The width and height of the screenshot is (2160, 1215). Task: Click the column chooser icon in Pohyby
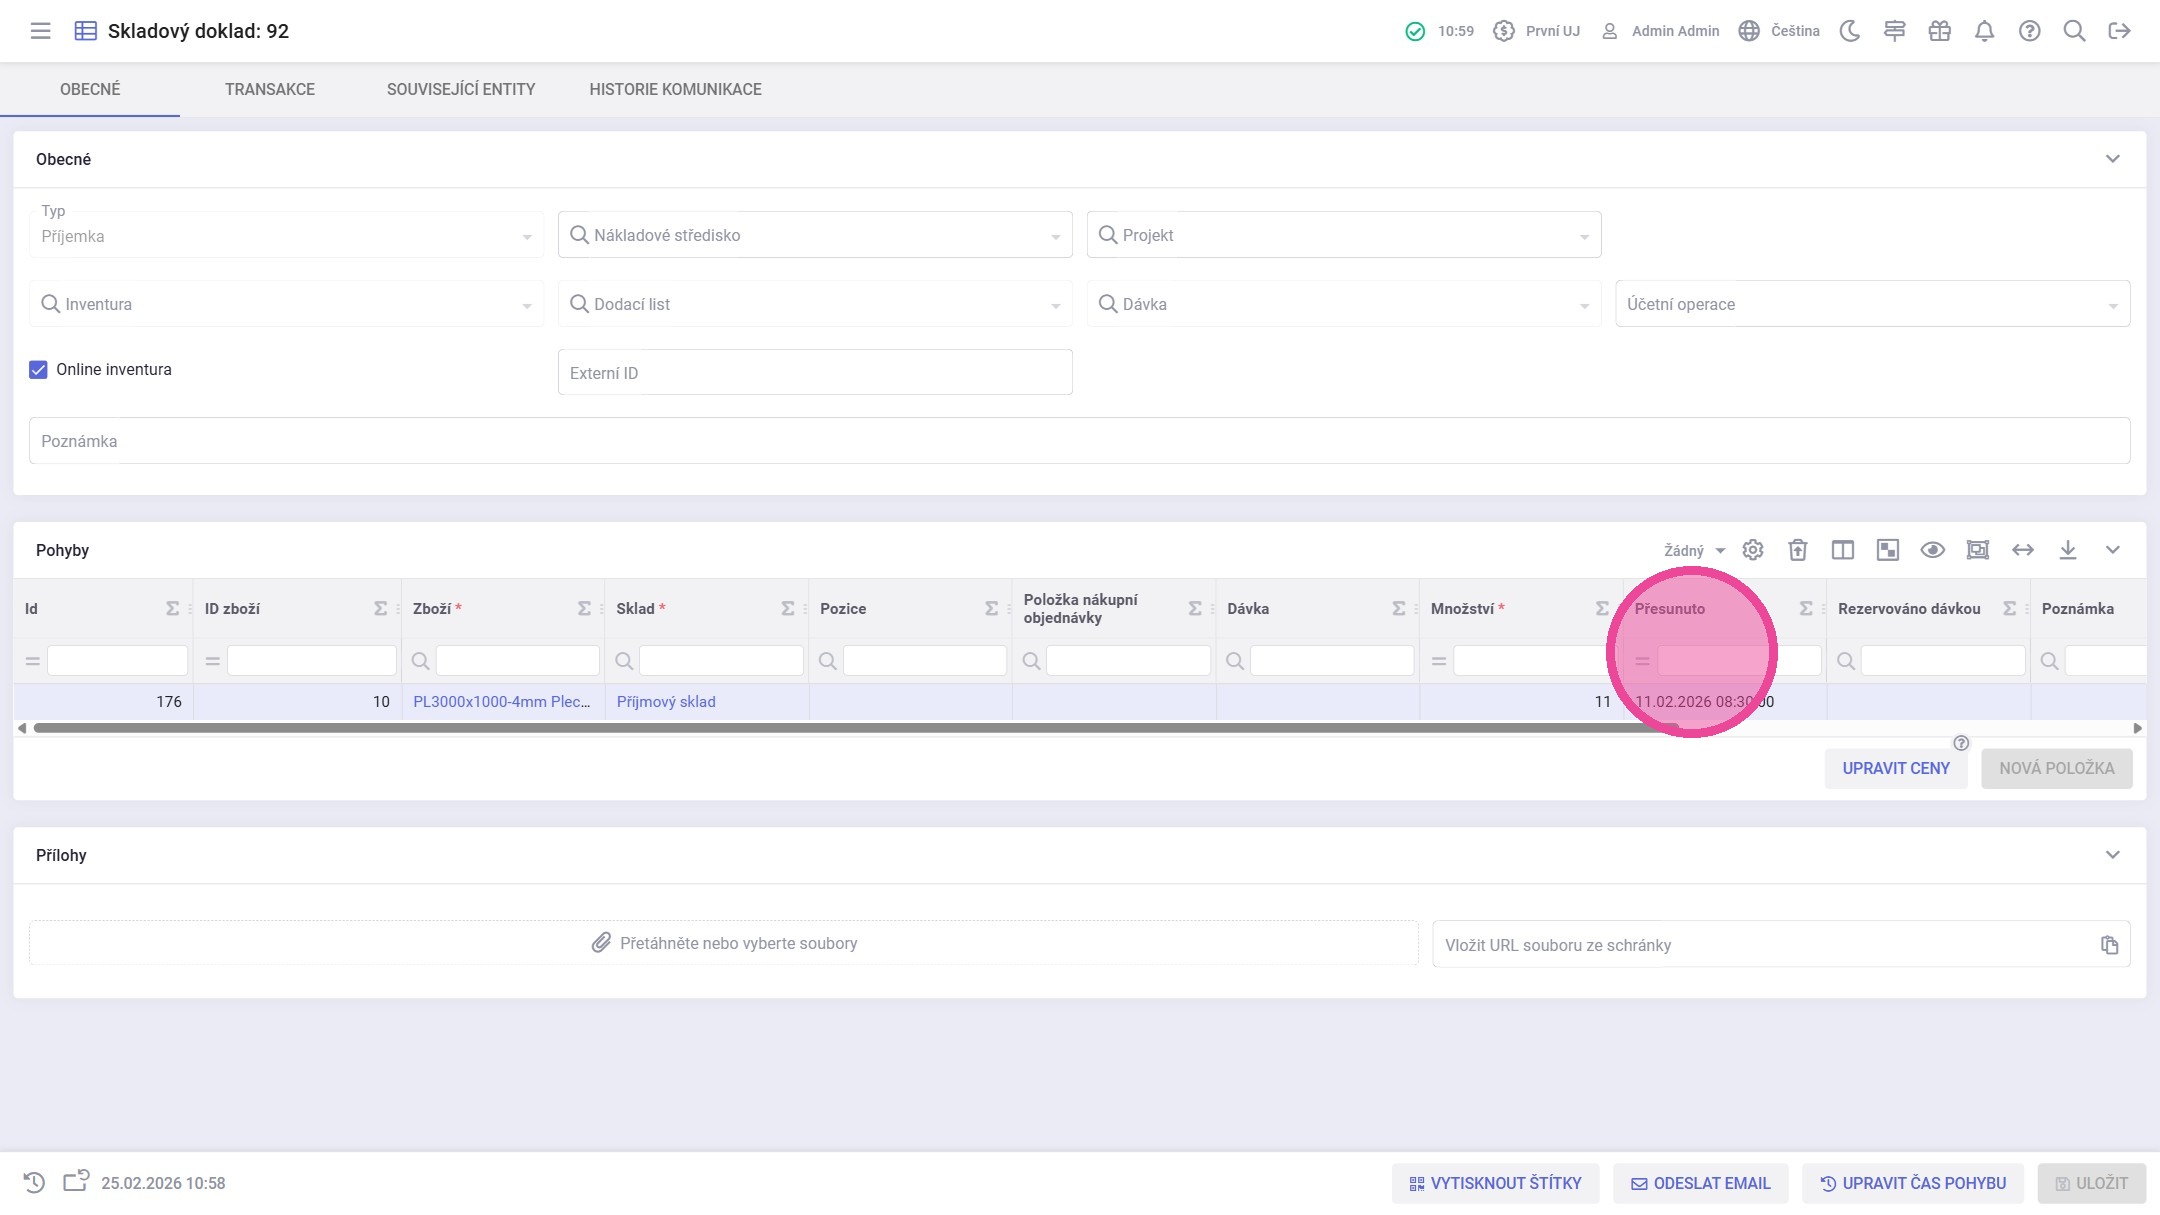coord(1842,550)
